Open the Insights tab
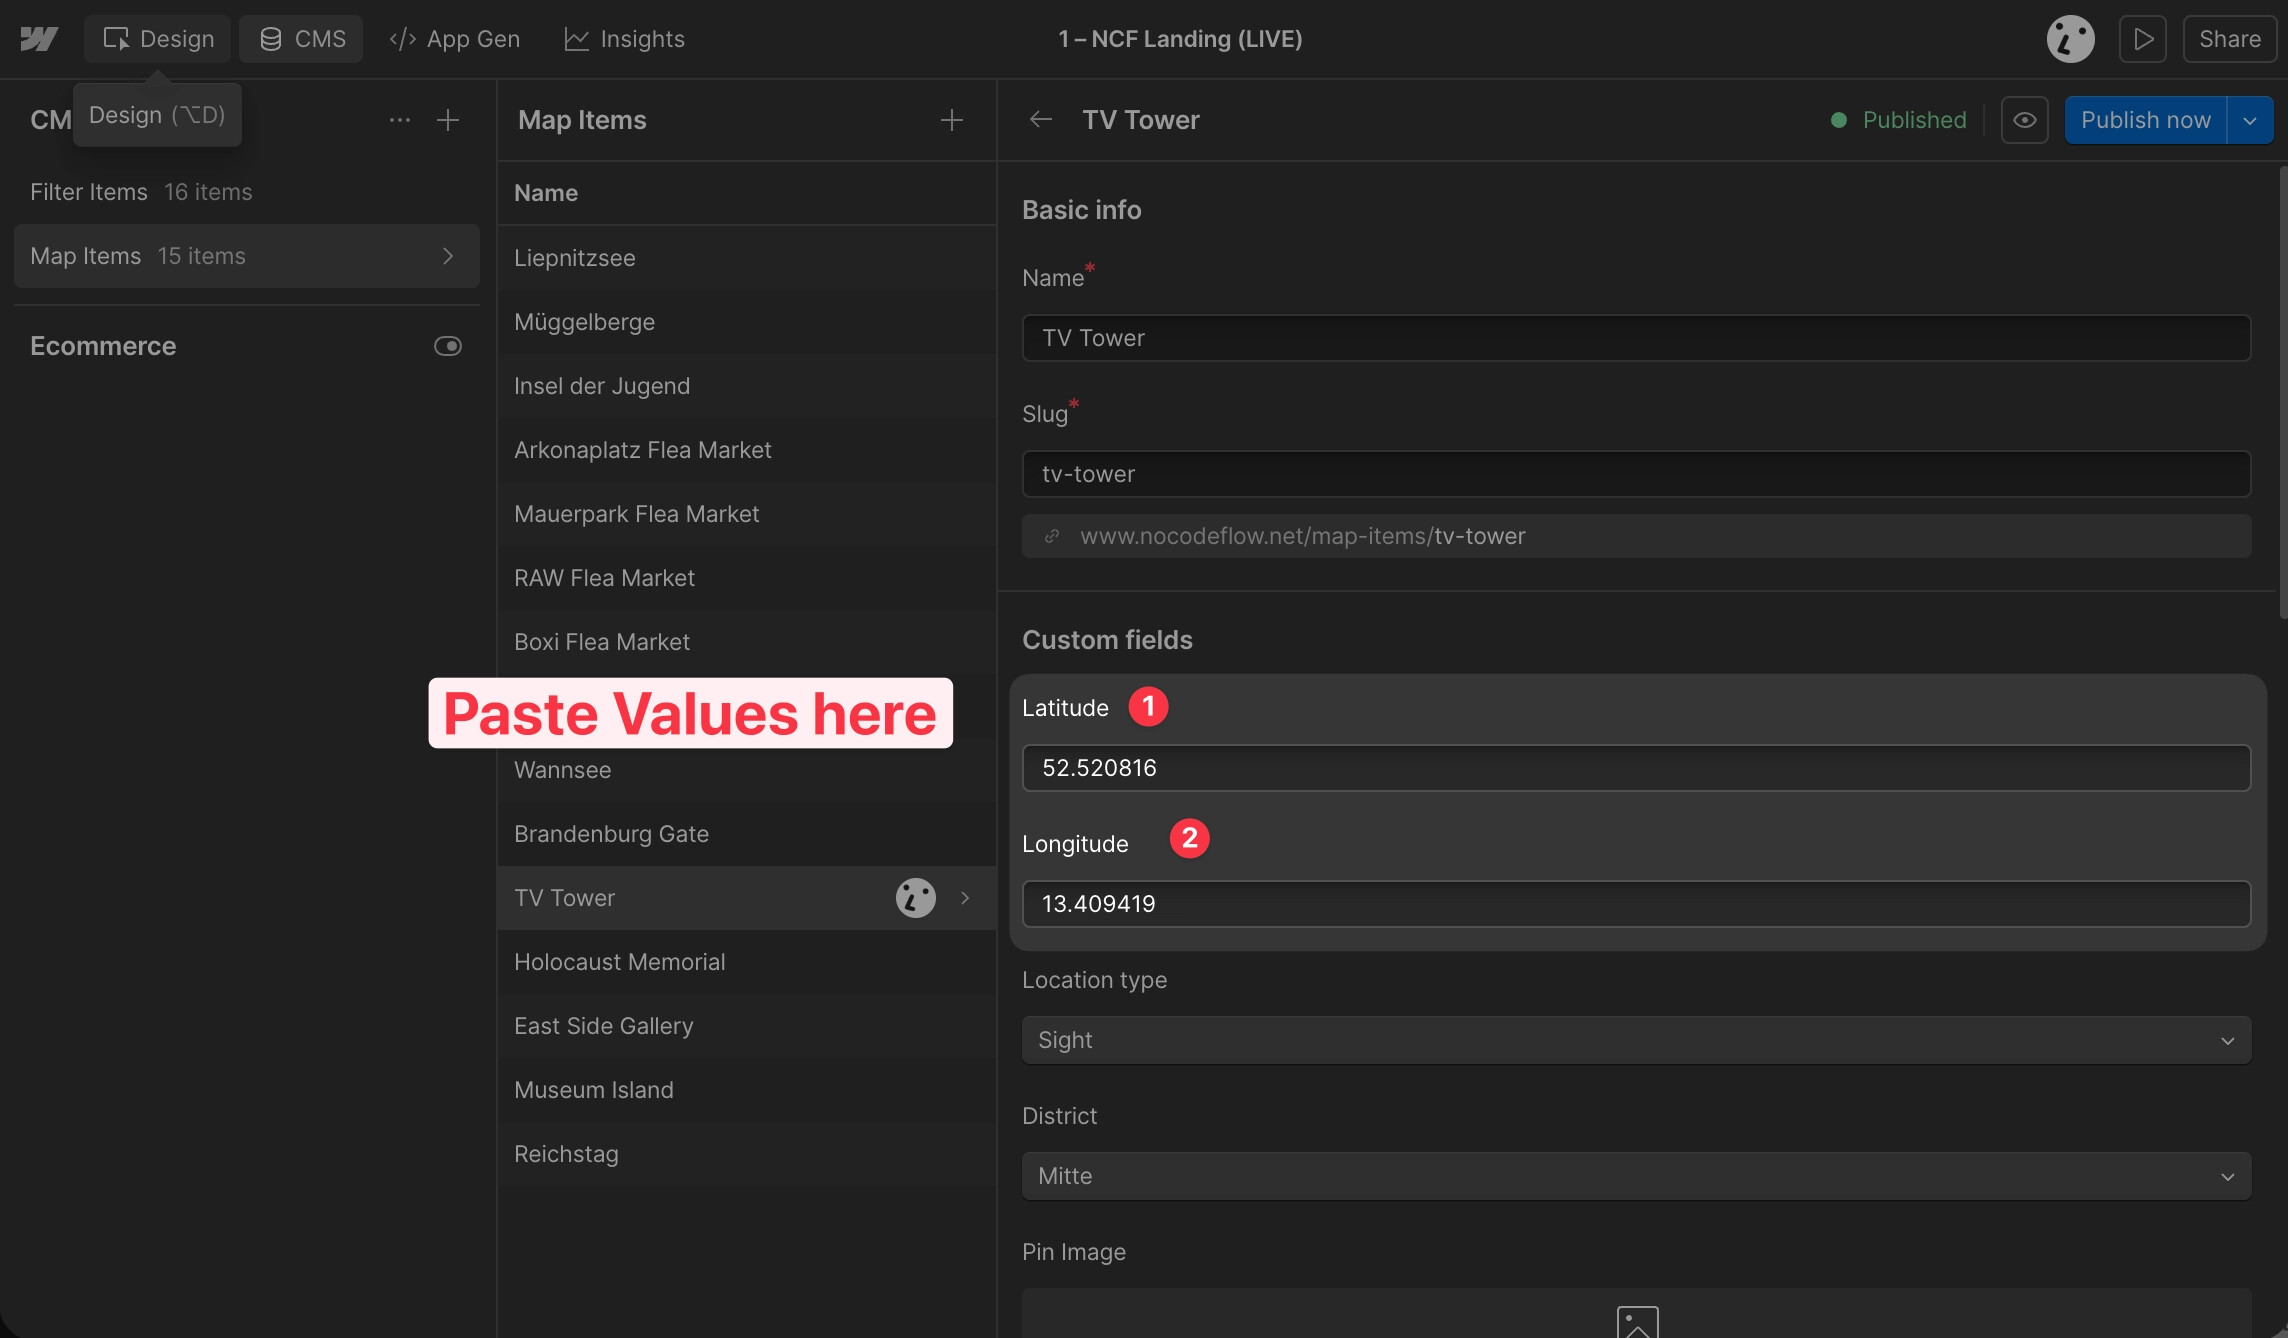Screen dimensions: 2288x1338 624,39
